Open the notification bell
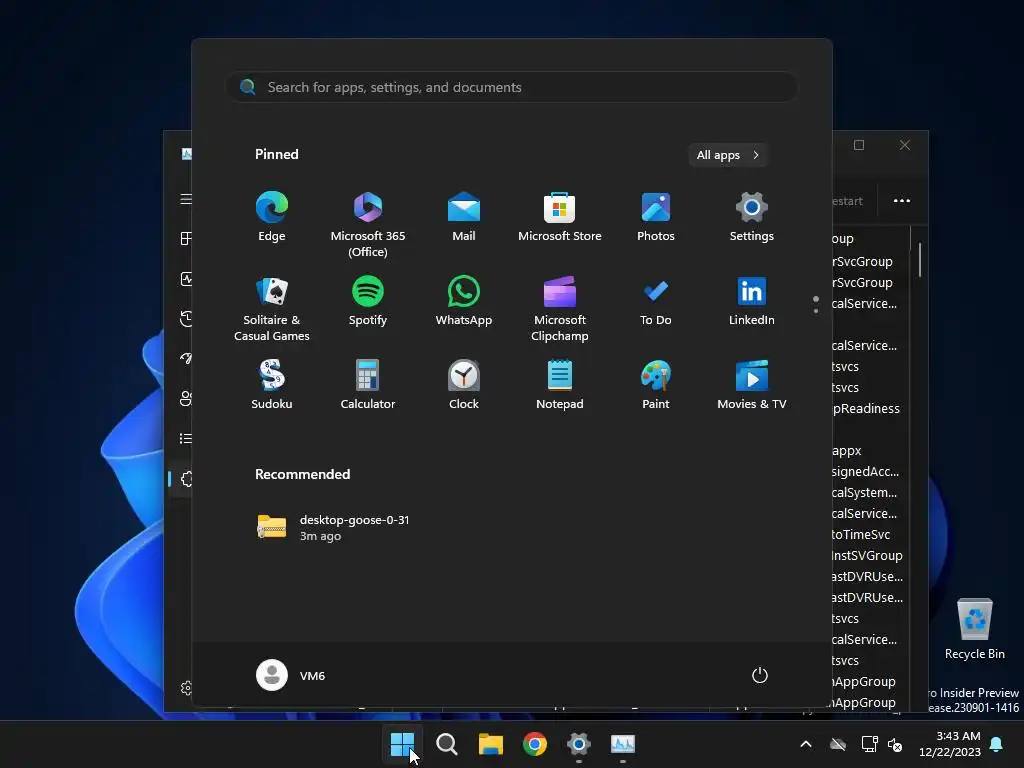This screenshot has width=1024, height=768. 997,744
